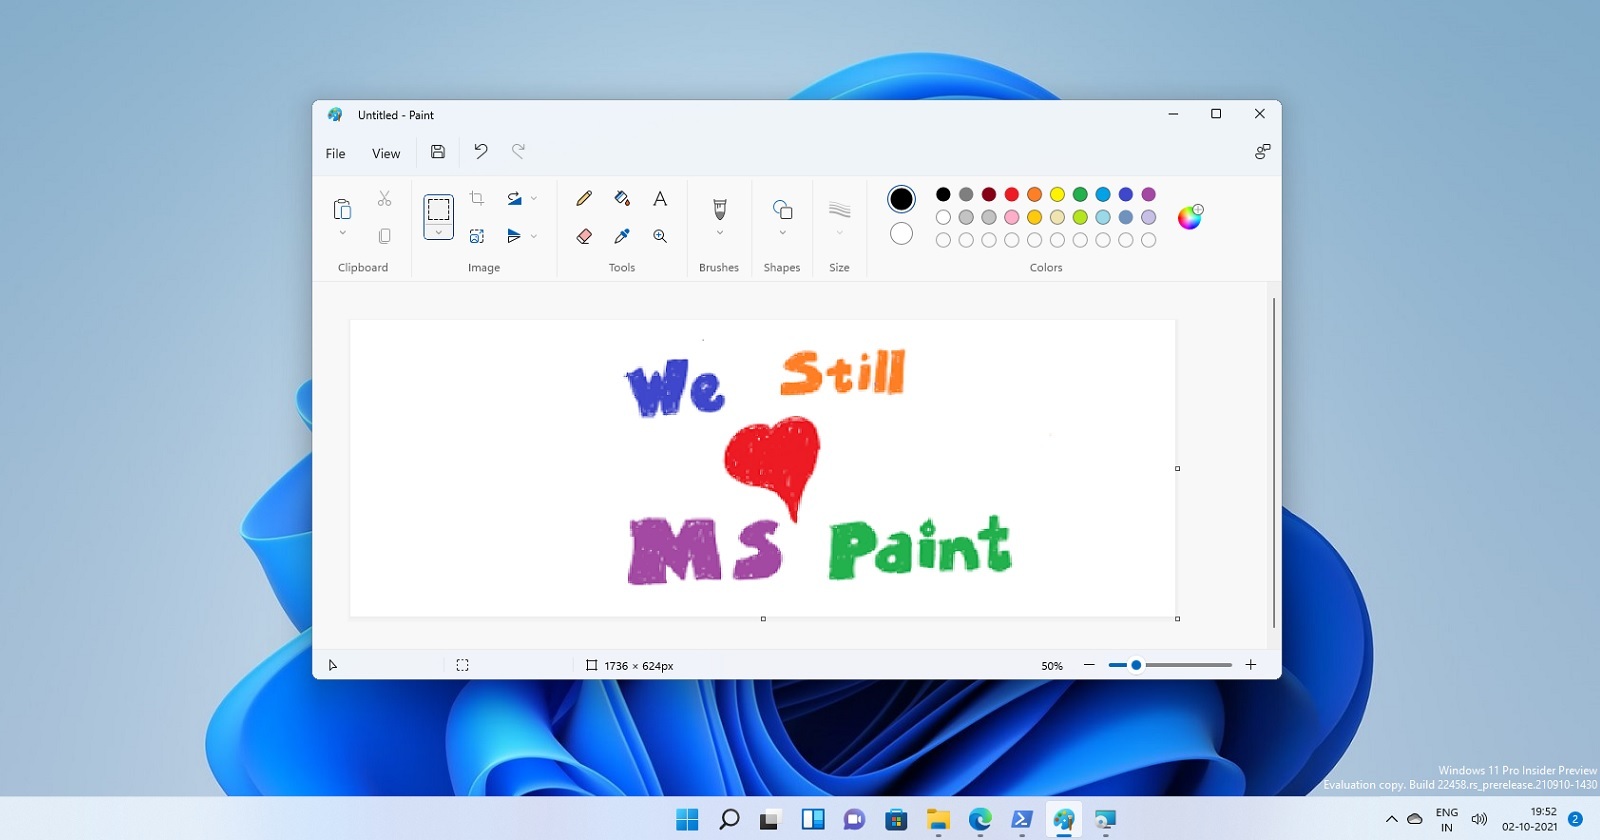This screenshot has width=1600, height=840.
Task: Click the zoom out minus button
Action: 1089,665
